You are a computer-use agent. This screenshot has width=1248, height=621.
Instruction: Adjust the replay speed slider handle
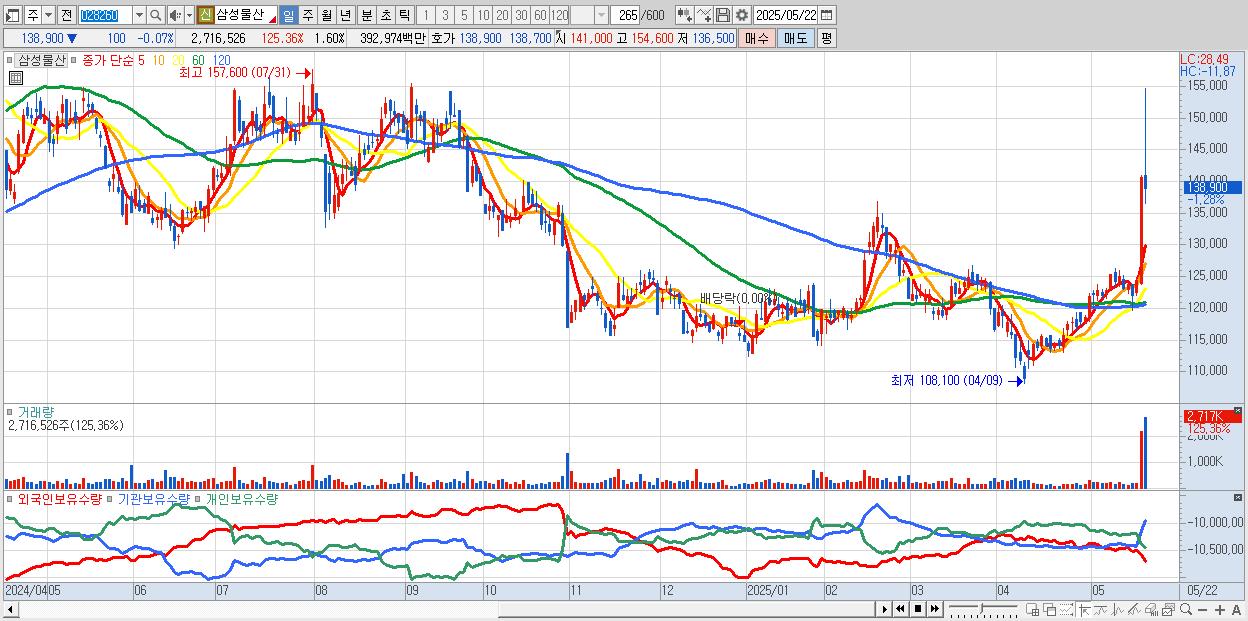981,608
